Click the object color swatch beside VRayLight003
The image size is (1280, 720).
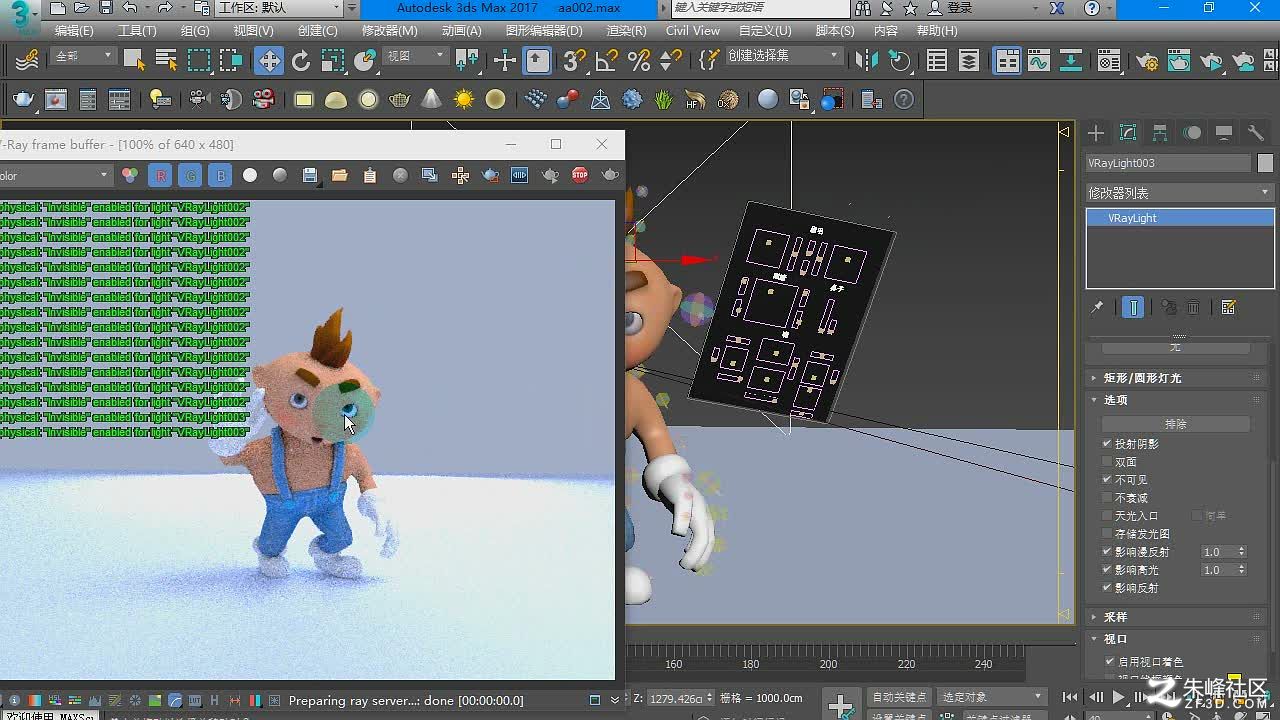[x=1265, y=163]
